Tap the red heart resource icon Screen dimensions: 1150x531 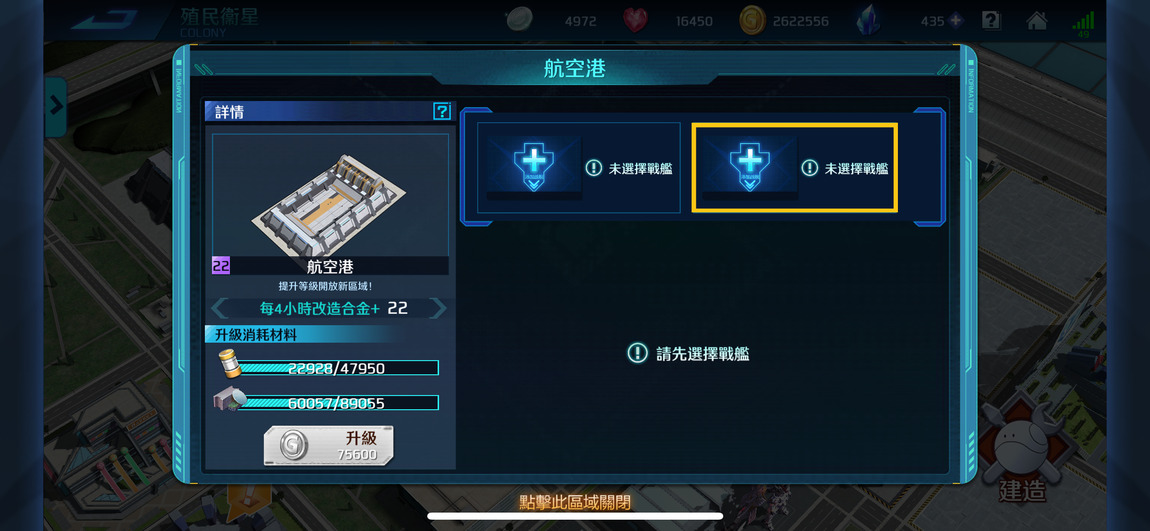[x=635, y=21]
